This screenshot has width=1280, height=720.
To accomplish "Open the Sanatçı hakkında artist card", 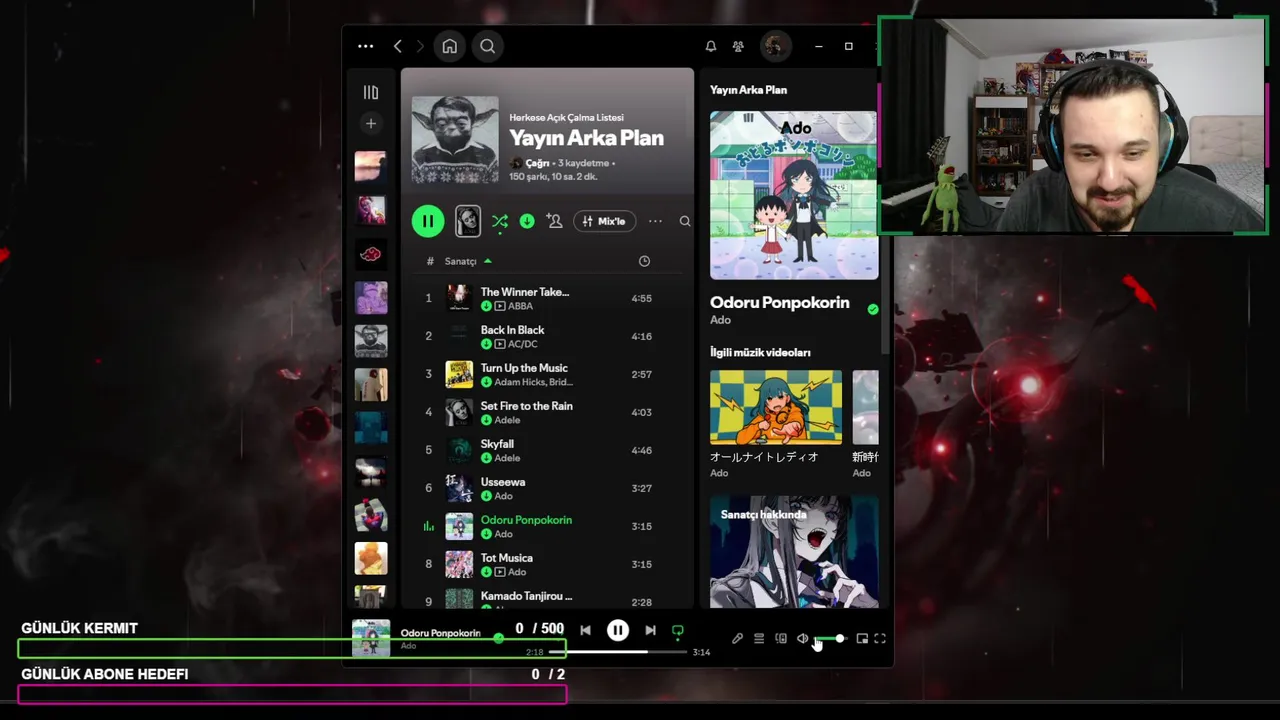I will click(794, 552).
